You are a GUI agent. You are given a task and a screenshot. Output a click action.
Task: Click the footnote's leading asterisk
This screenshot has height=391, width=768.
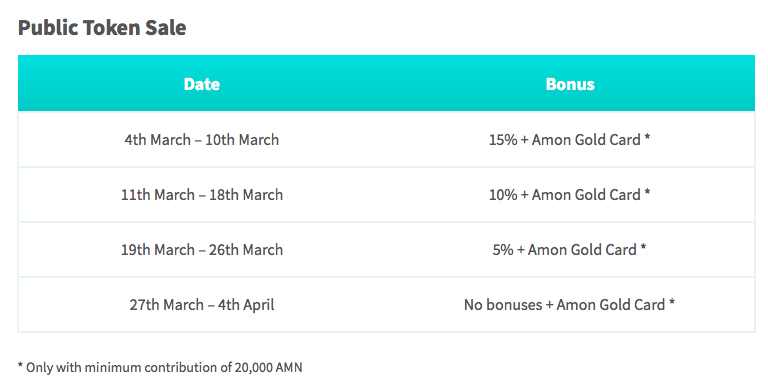pos(21,366)
